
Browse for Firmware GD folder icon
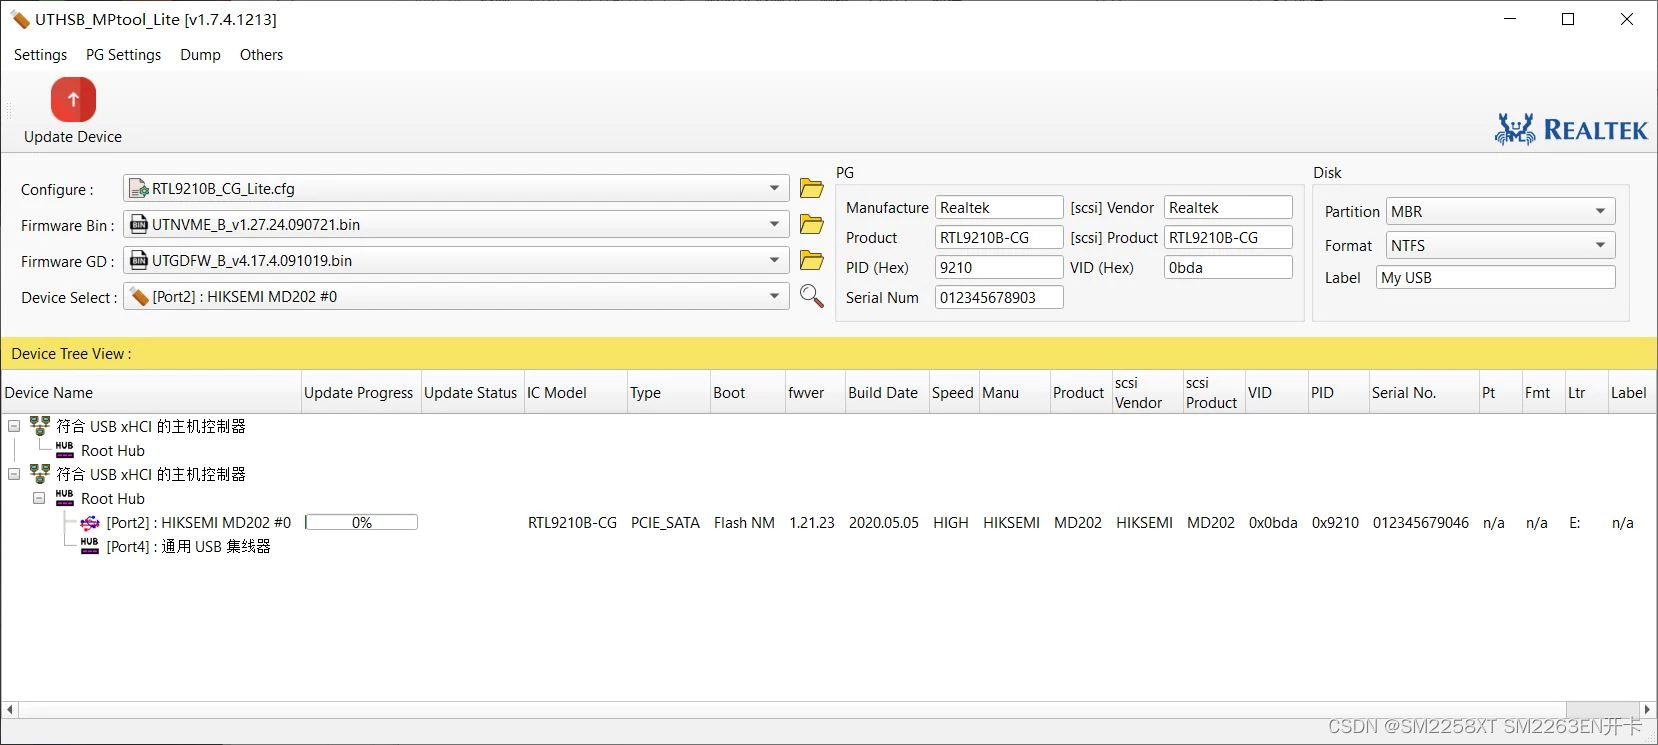point(812,260)
